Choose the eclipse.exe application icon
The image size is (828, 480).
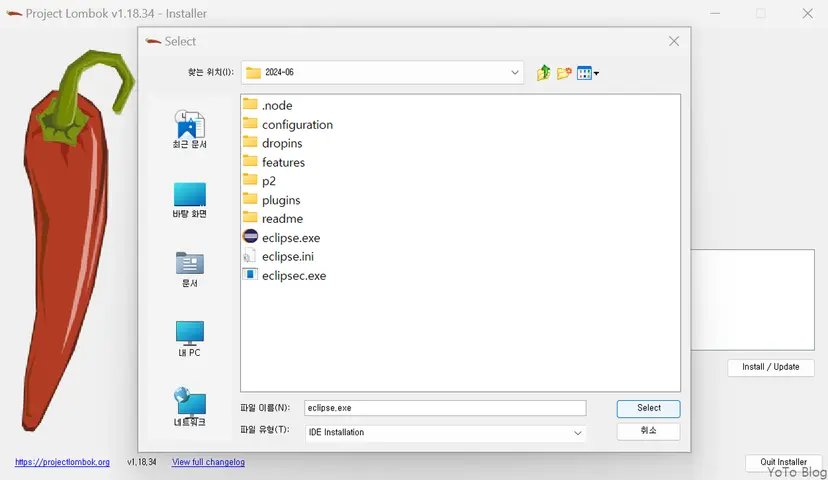tap(250, 237)
